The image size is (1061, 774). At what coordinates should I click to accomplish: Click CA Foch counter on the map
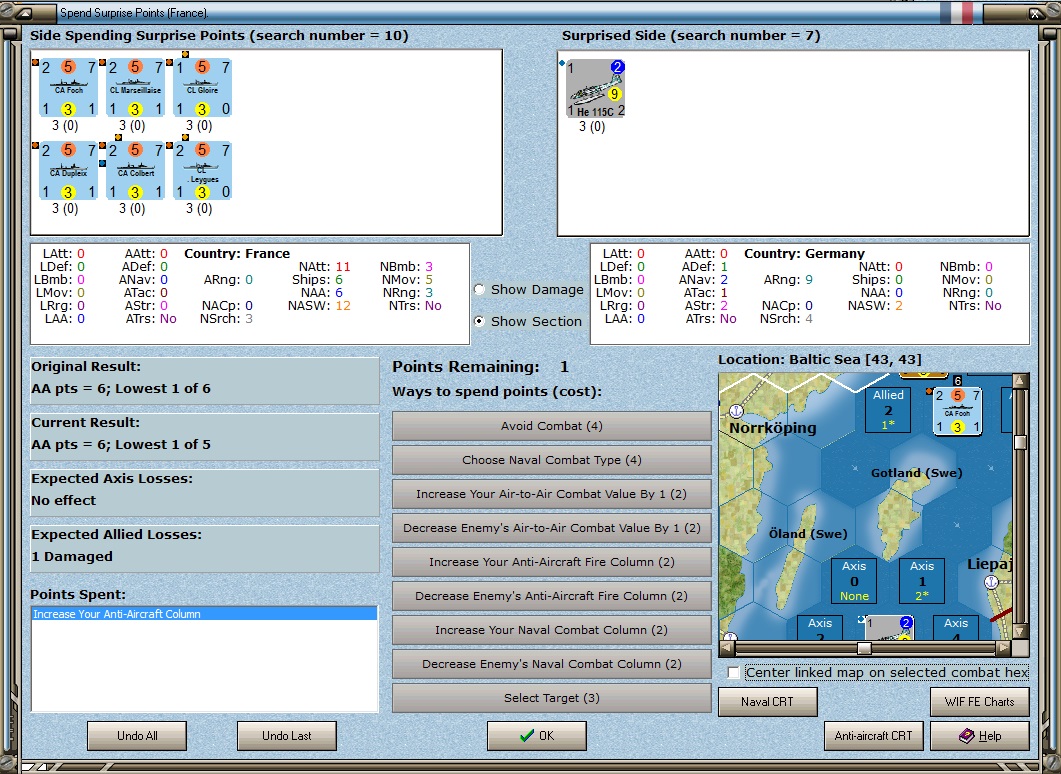(x=957, y=411)
